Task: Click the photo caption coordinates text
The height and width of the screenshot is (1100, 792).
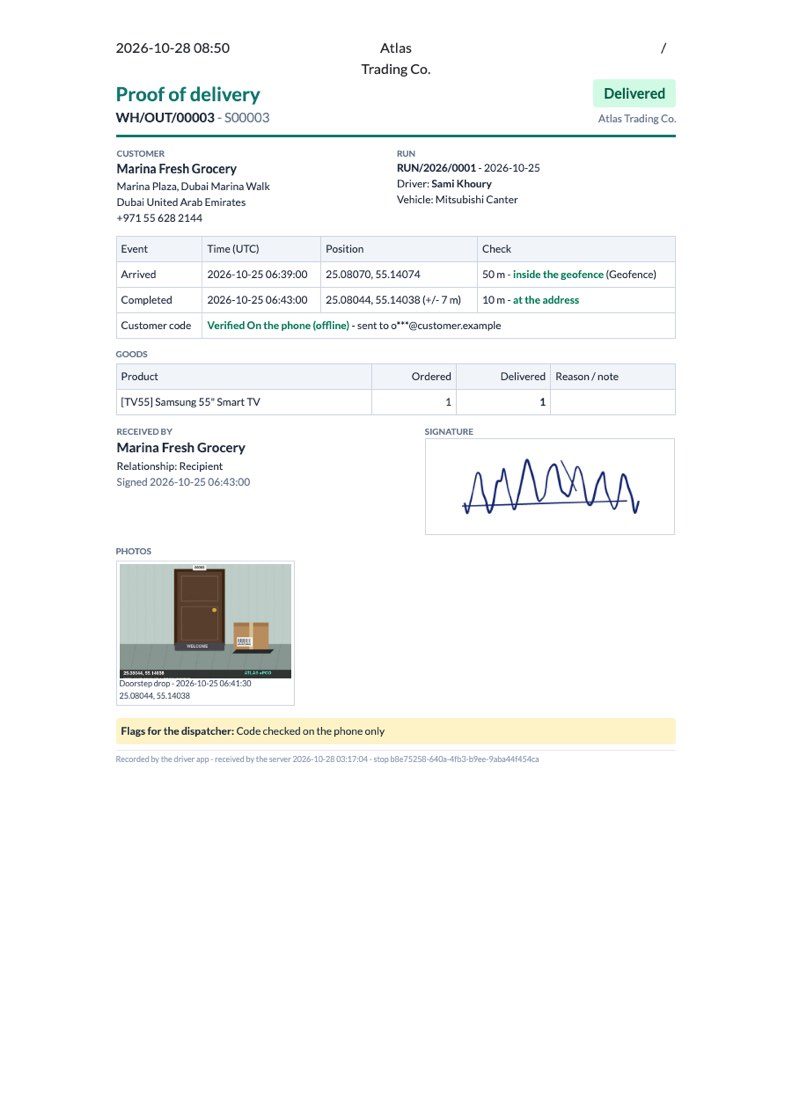Action: coord(154,696)
